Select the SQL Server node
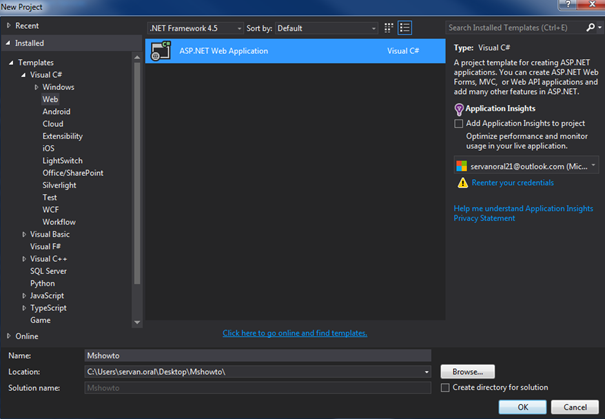This screenshot has height=419, width=605. pyautogui.click(x=48, y=271)
